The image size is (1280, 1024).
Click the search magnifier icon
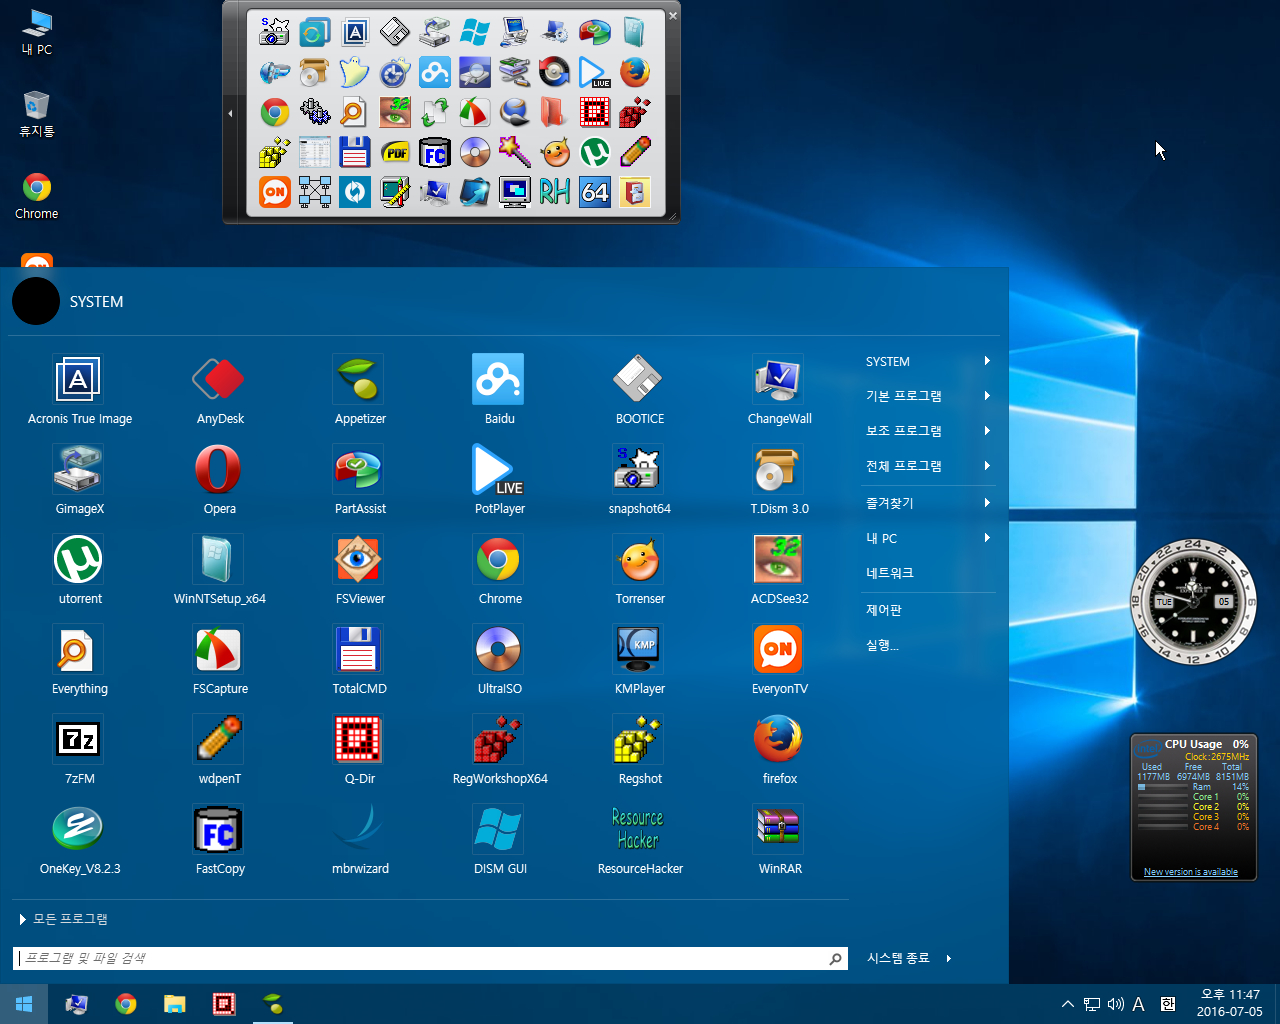pos(836,959)
